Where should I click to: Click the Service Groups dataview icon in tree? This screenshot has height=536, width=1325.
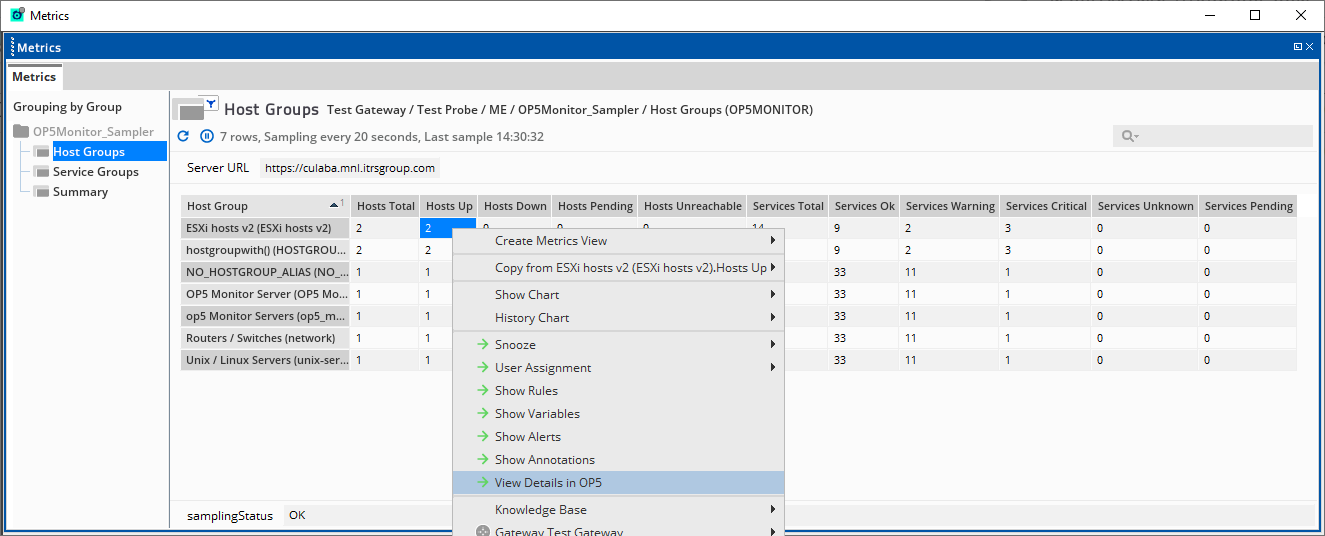[x=41, y=172]
